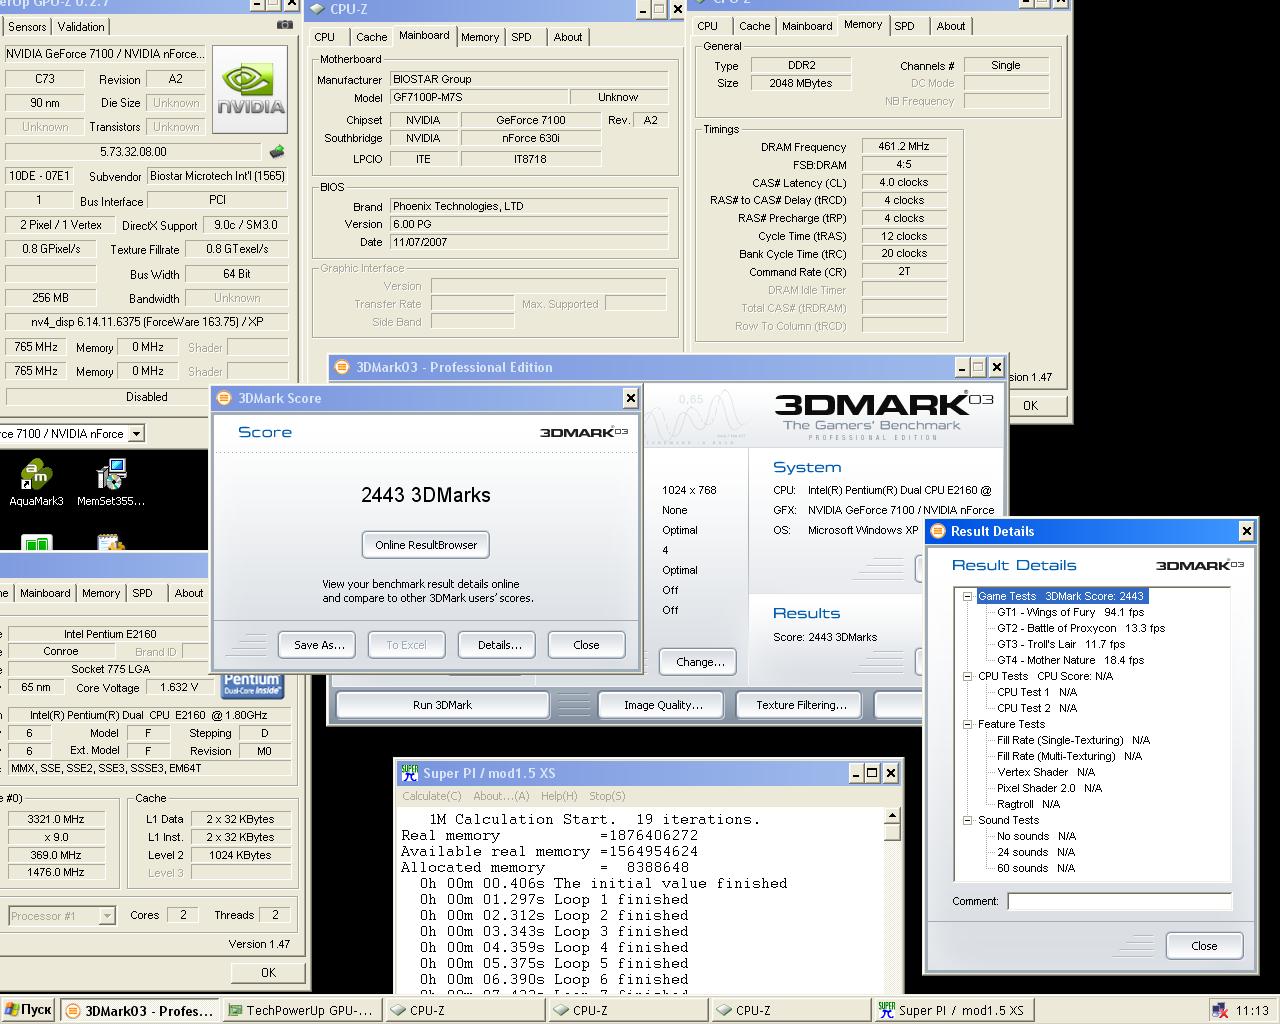Viewport: 1280px width, 1024px height.
Task: Click the Core Voltage value 1.632 V
Action: 179,687
